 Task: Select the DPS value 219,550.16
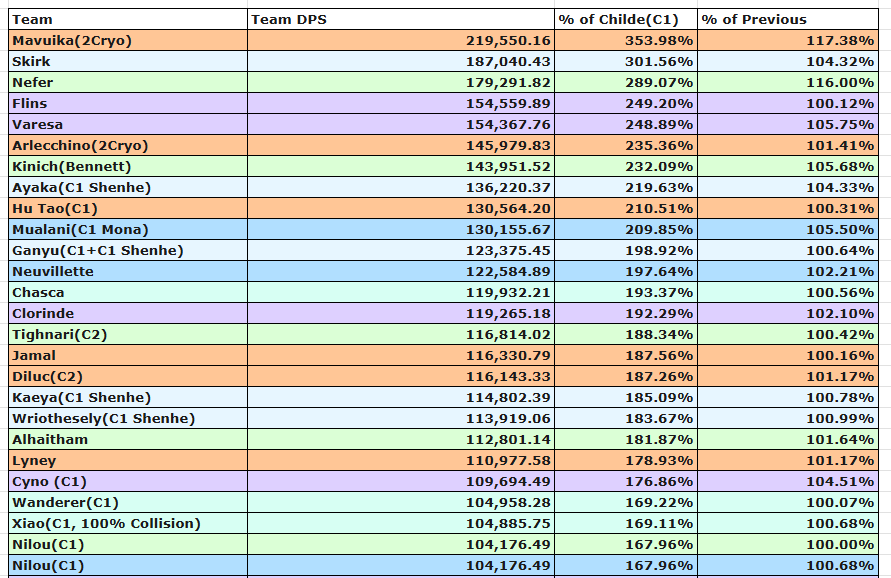[401, 40]
